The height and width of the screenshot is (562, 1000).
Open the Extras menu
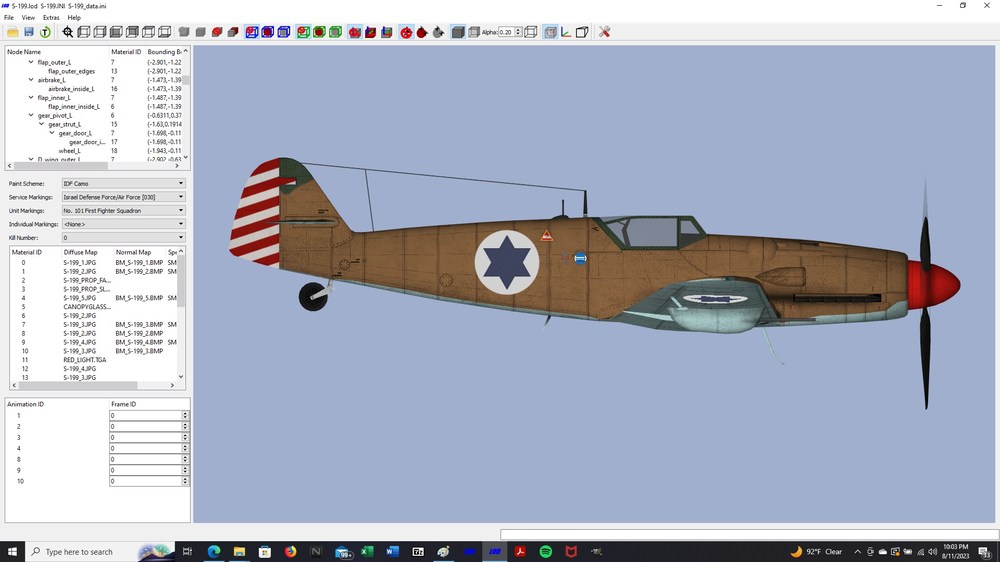tap(51, 18)
